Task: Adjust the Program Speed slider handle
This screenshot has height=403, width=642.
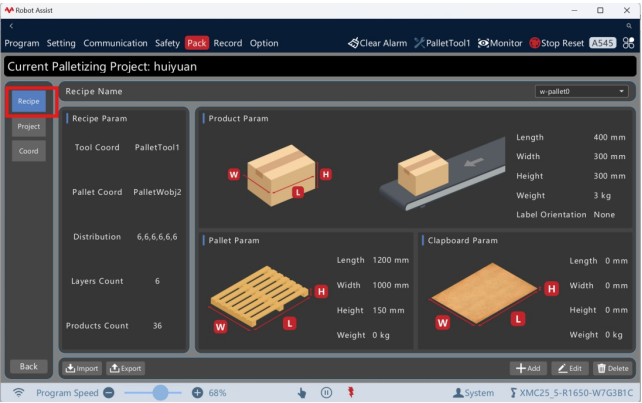Action: (x=160, y=392)
